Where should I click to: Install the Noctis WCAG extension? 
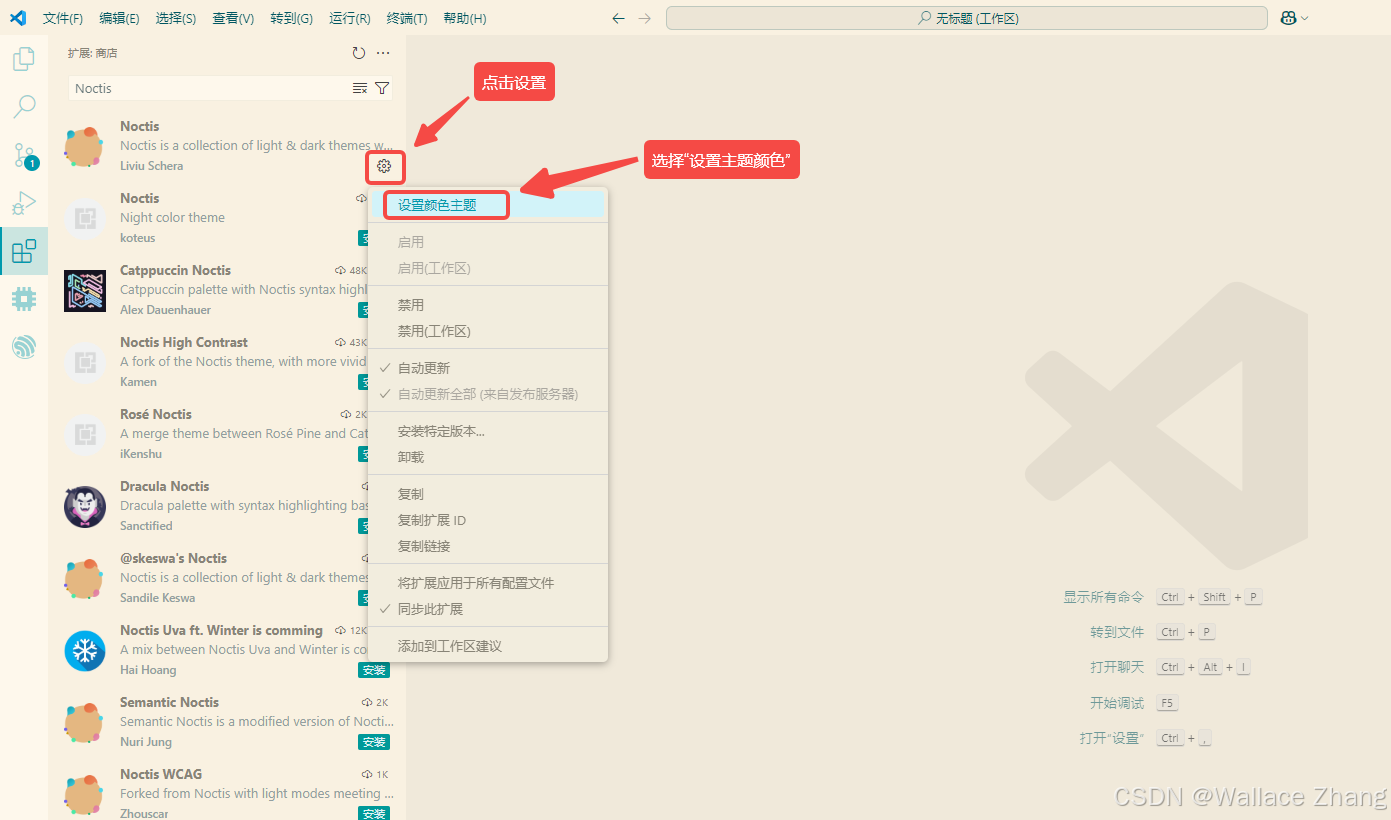(374, 814)
